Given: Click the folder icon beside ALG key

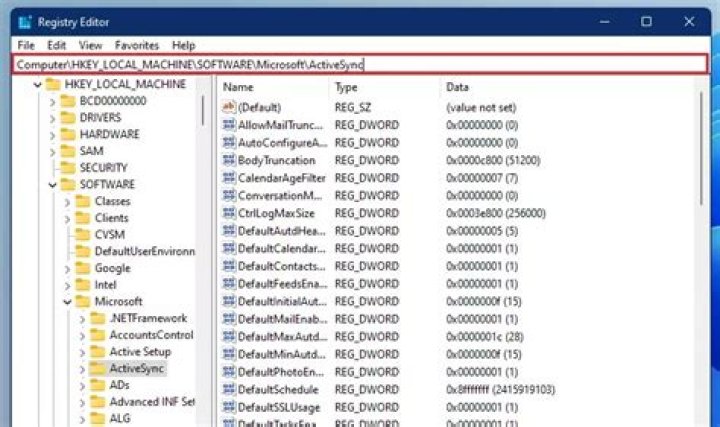Looking at the screenshot, I should [x=98, y=418].
